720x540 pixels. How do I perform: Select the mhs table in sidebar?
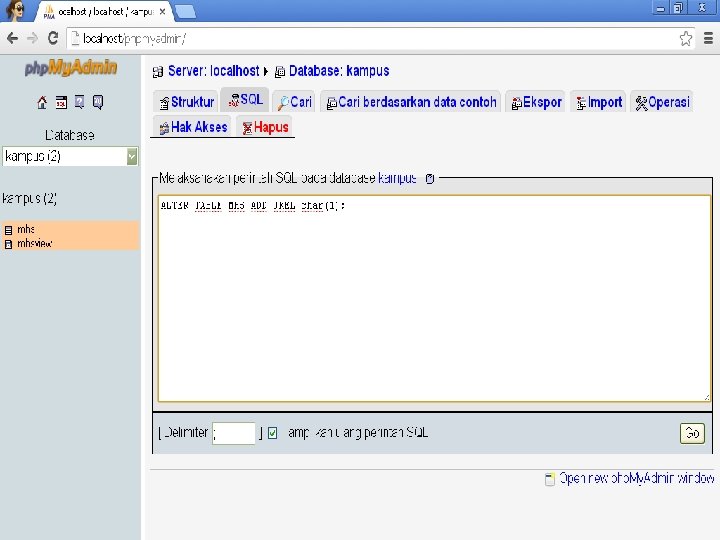(26, 229)
